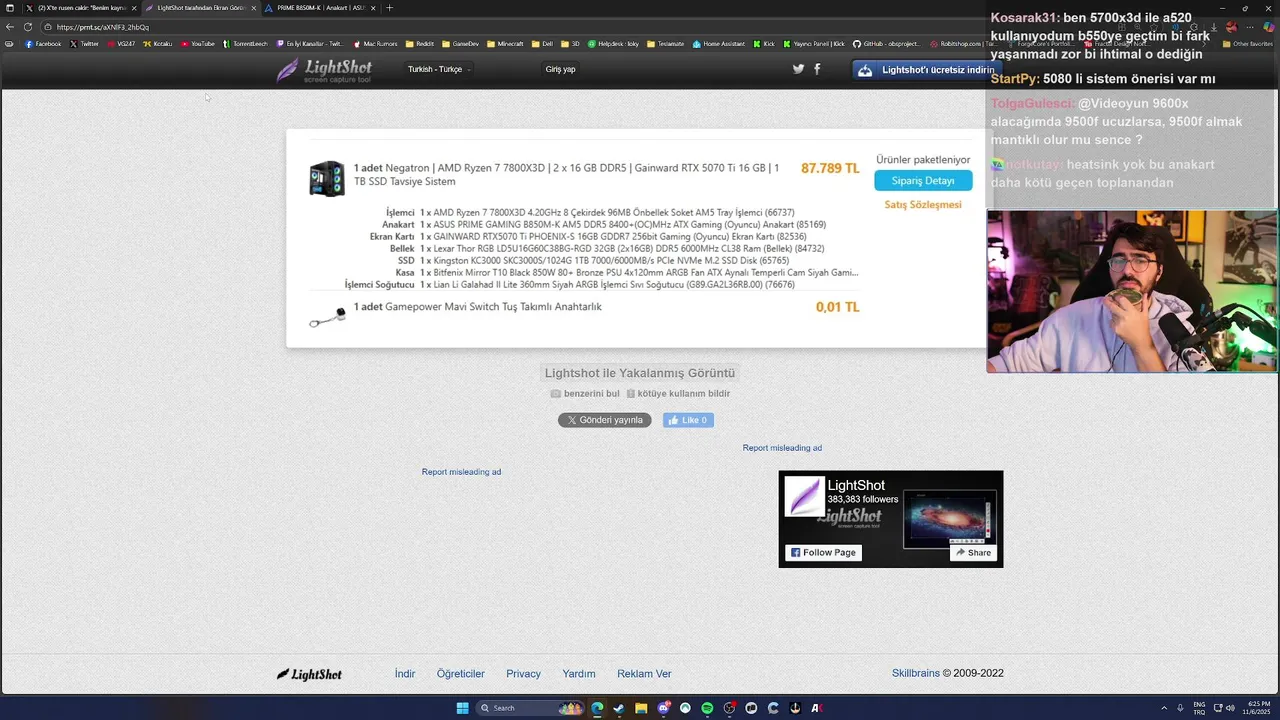Open the Reklam Ver footer link
The height and width of the screenshot is (720, 1280).
(644, 674)
